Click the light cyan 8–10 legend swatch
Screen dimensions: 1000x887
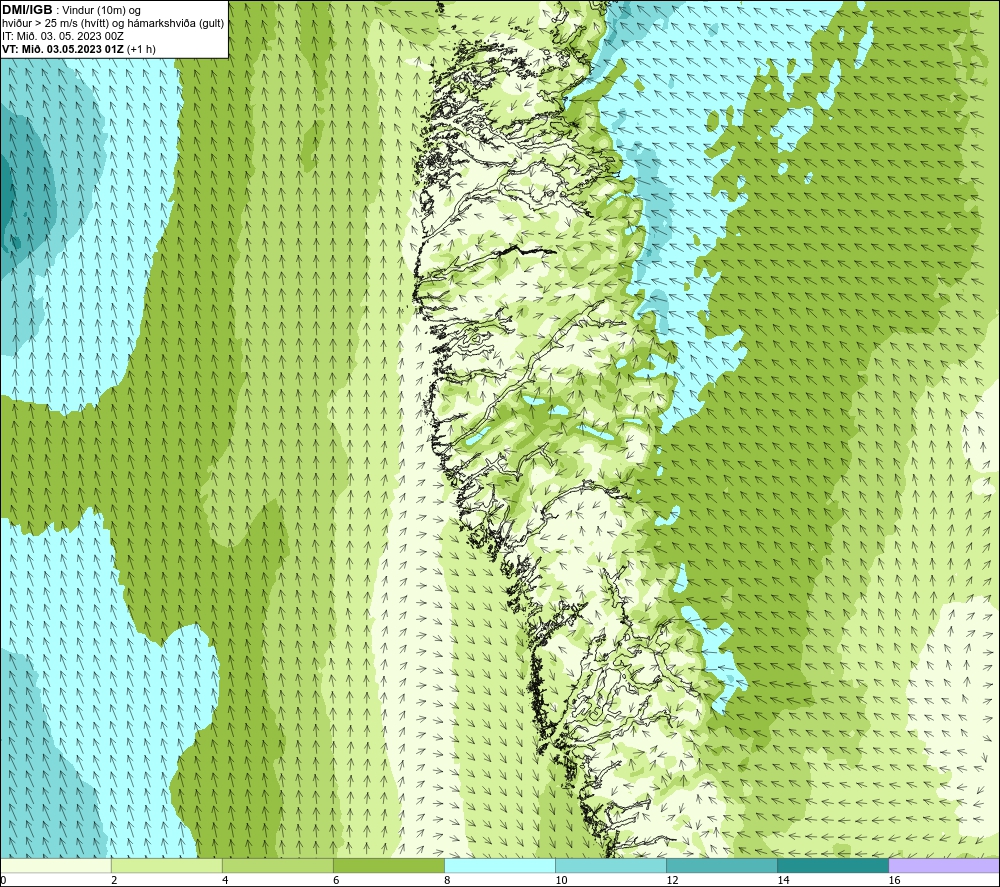pos(499,865)
